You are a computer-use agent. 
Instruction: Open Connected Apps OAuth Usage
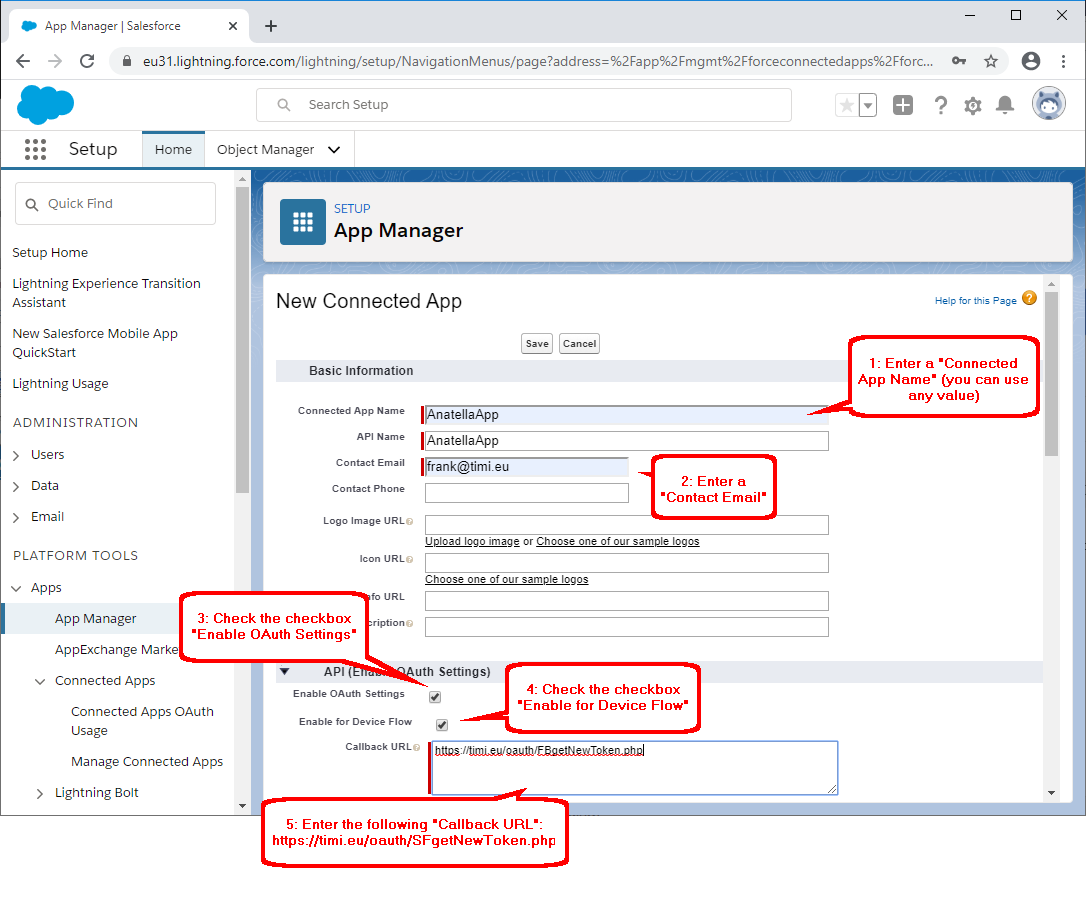[142, 721]
